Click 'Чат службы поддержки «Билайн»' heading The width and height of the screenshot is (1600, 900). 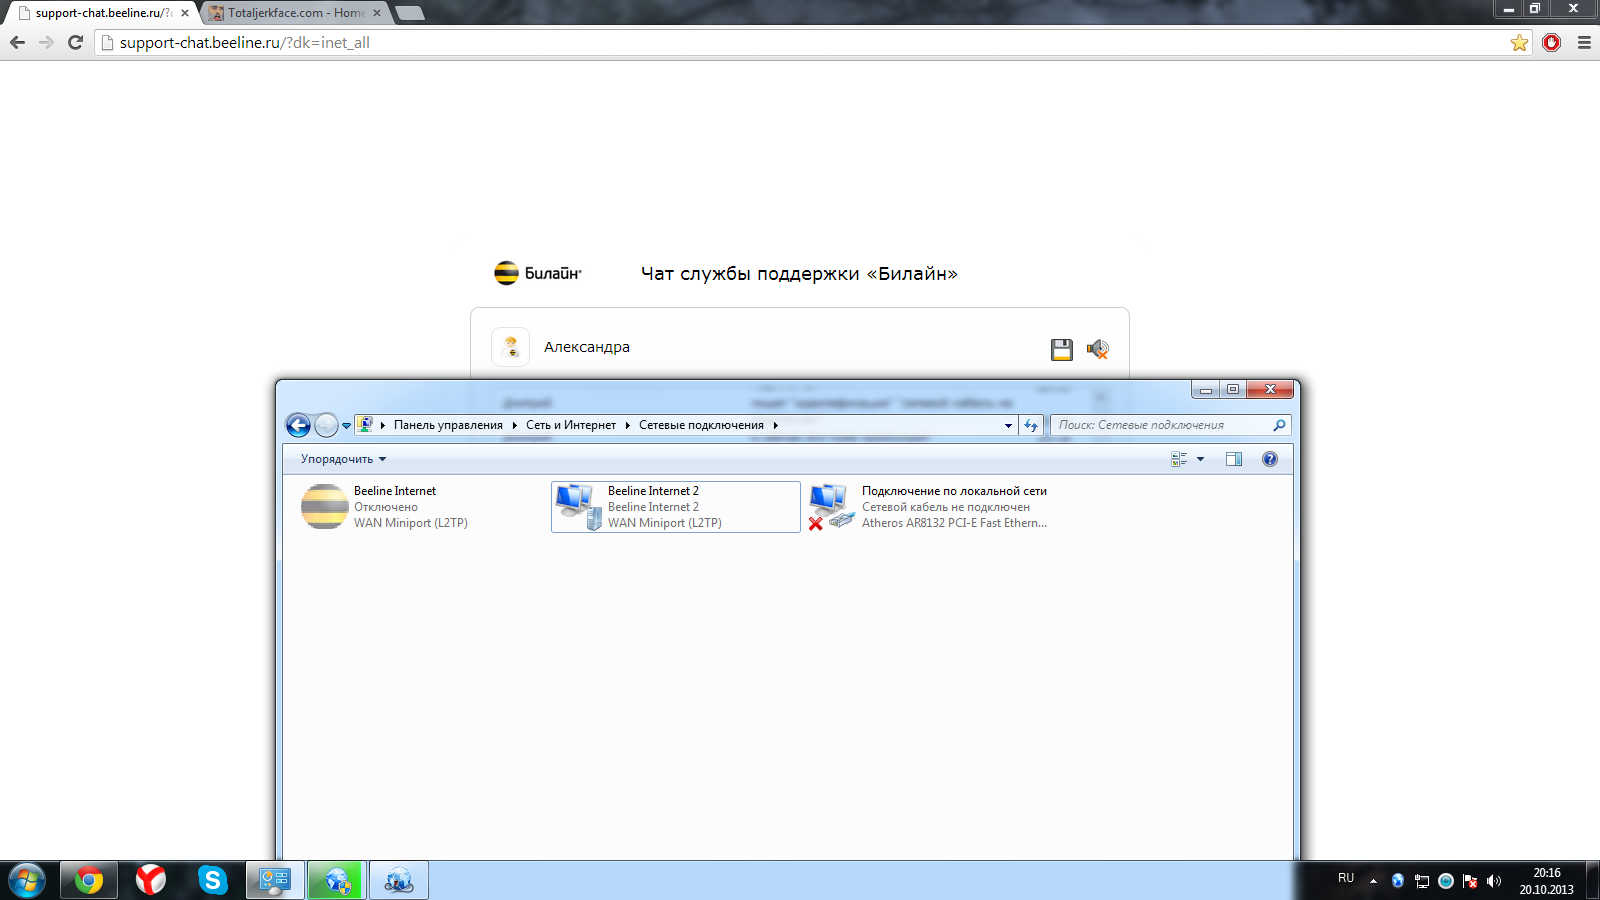799,274
